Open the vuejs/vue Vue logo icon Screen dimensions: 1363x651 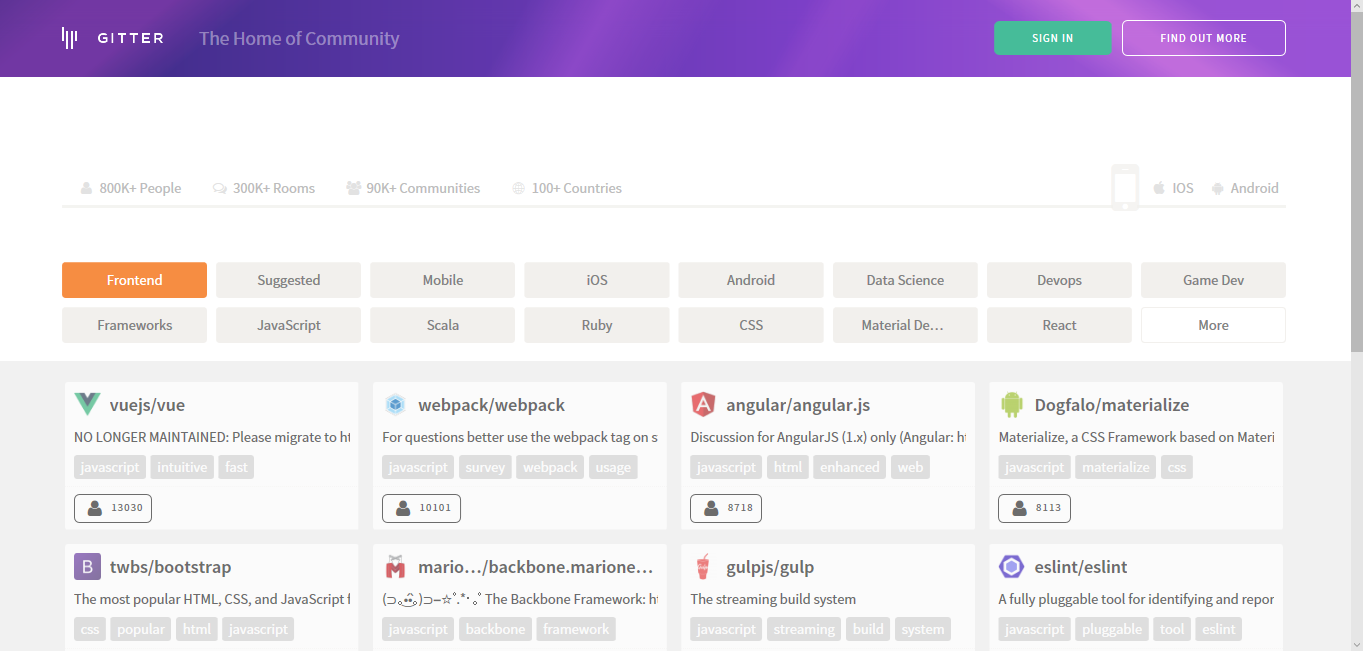(x=87, y=405)
